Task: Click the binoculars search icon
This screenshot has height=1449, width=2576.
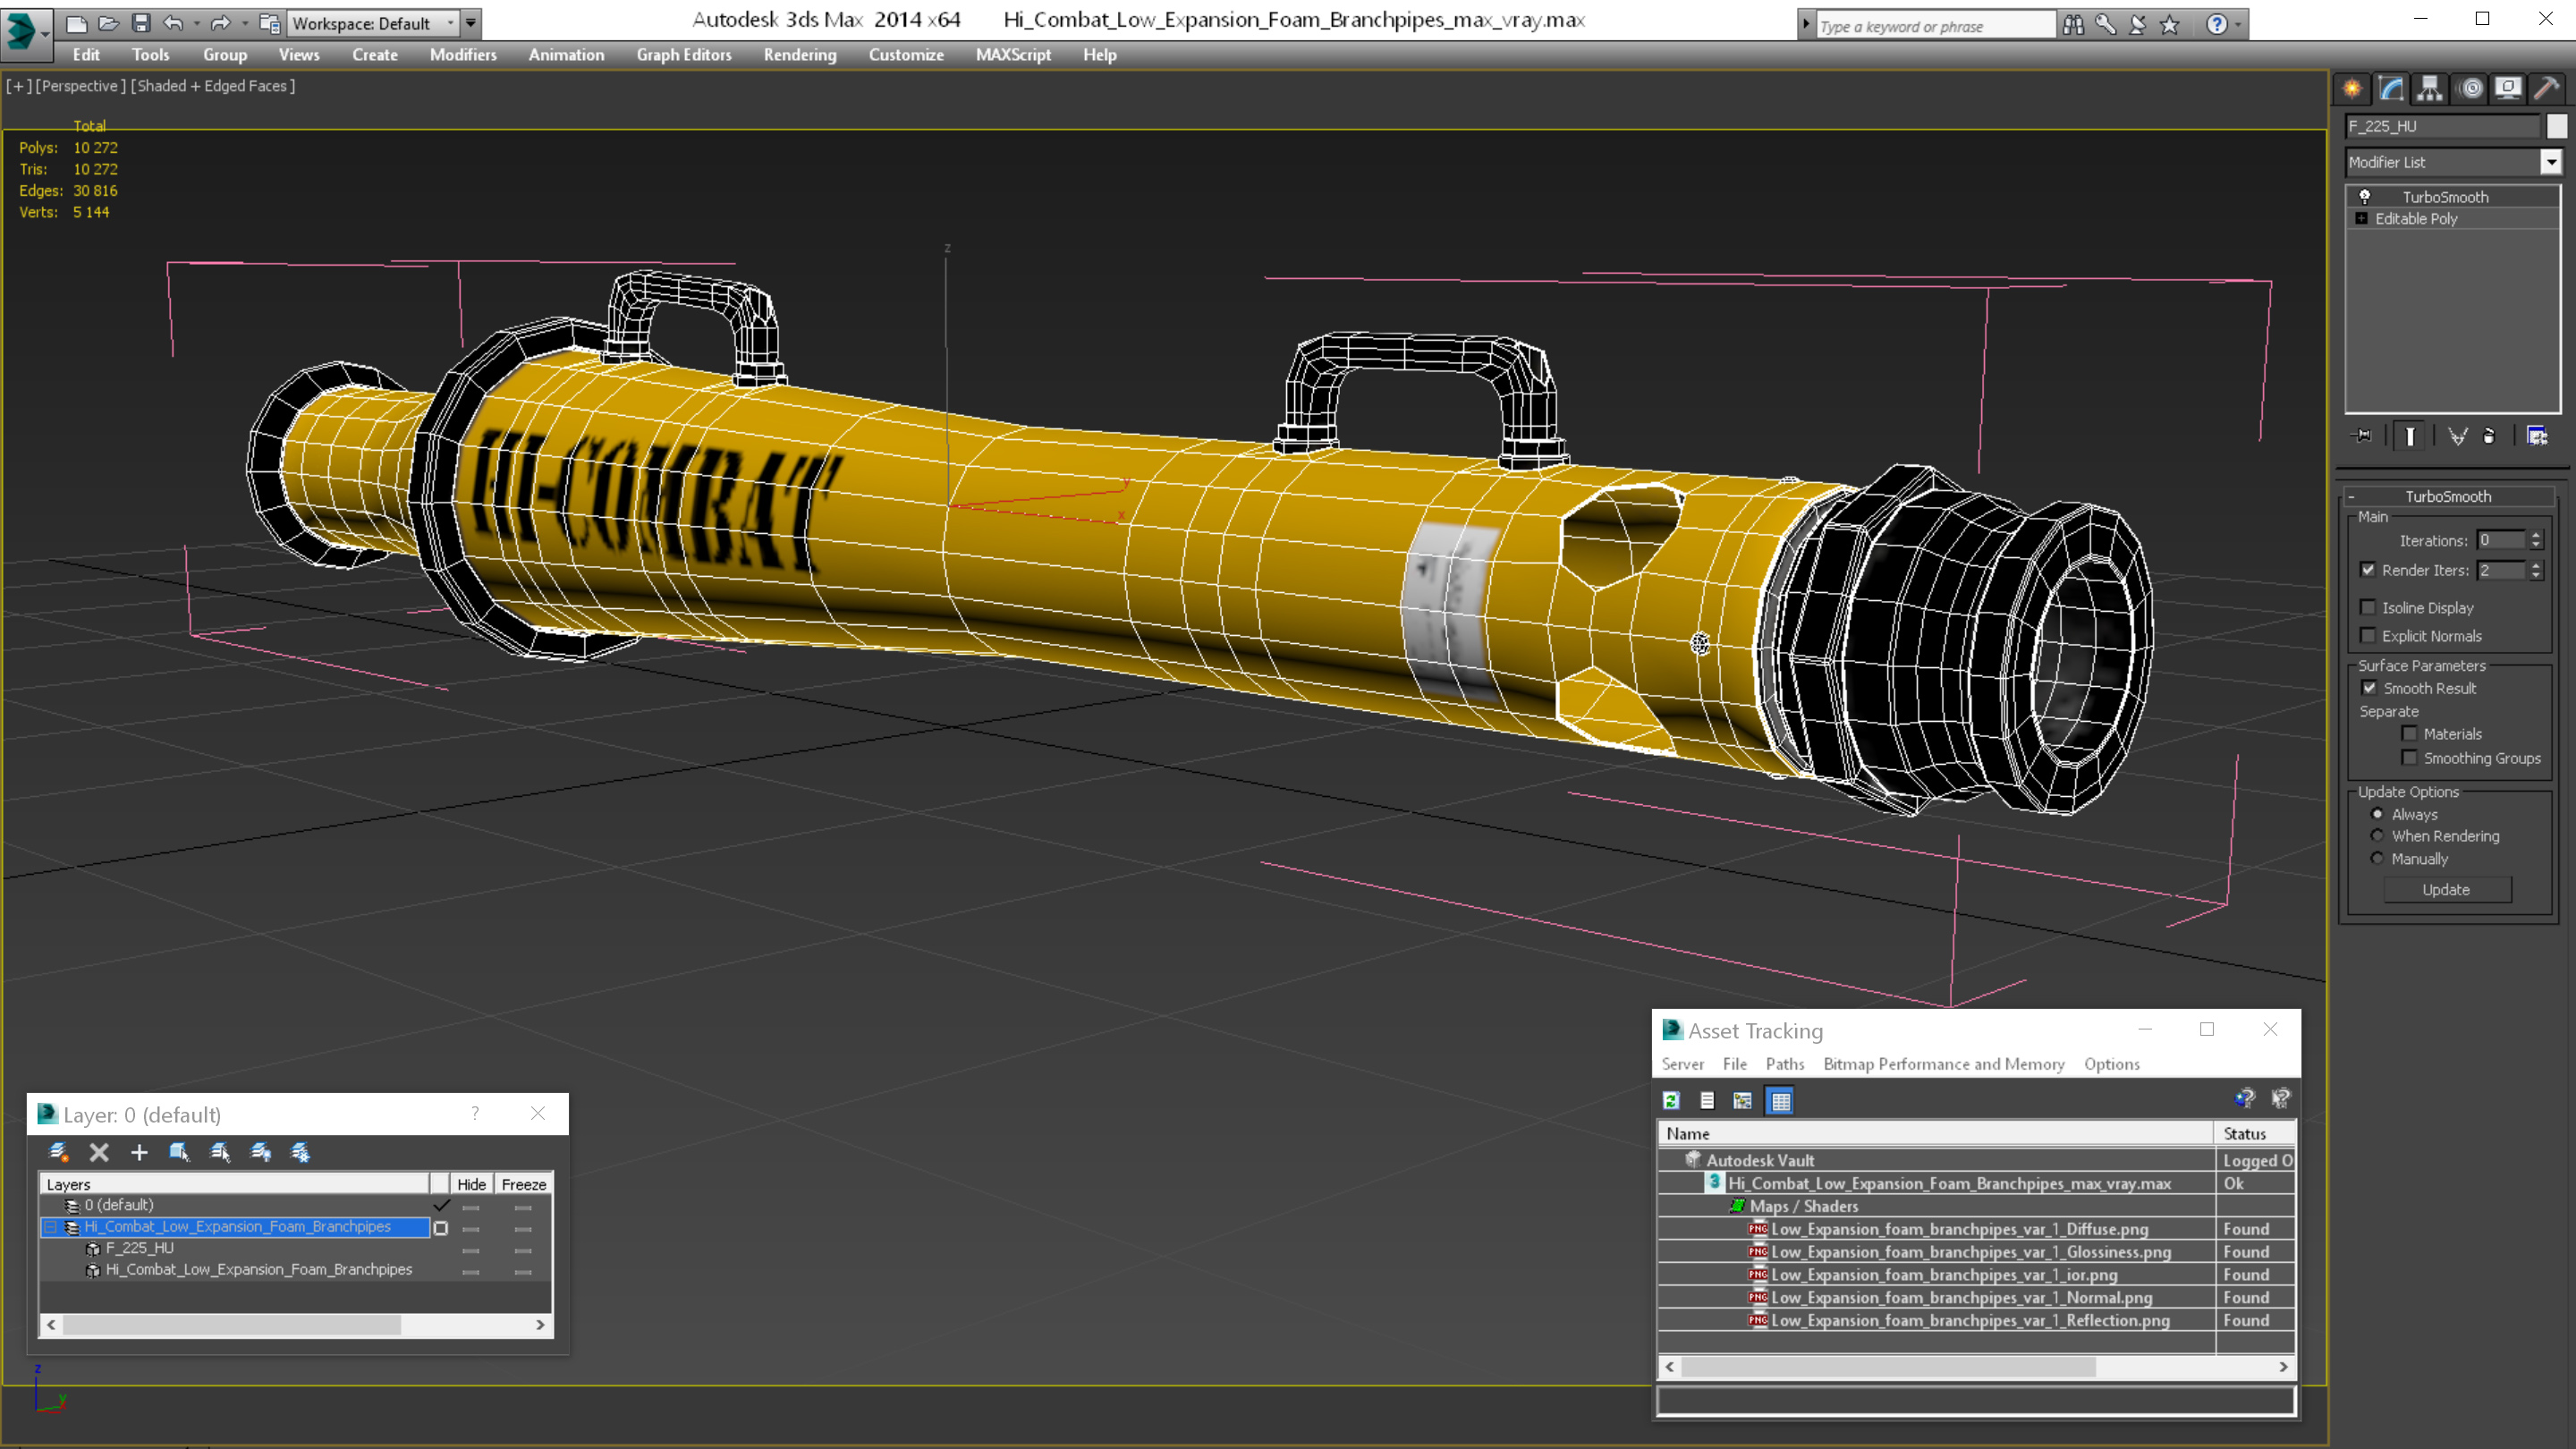Action: [x=2073, y=24]
